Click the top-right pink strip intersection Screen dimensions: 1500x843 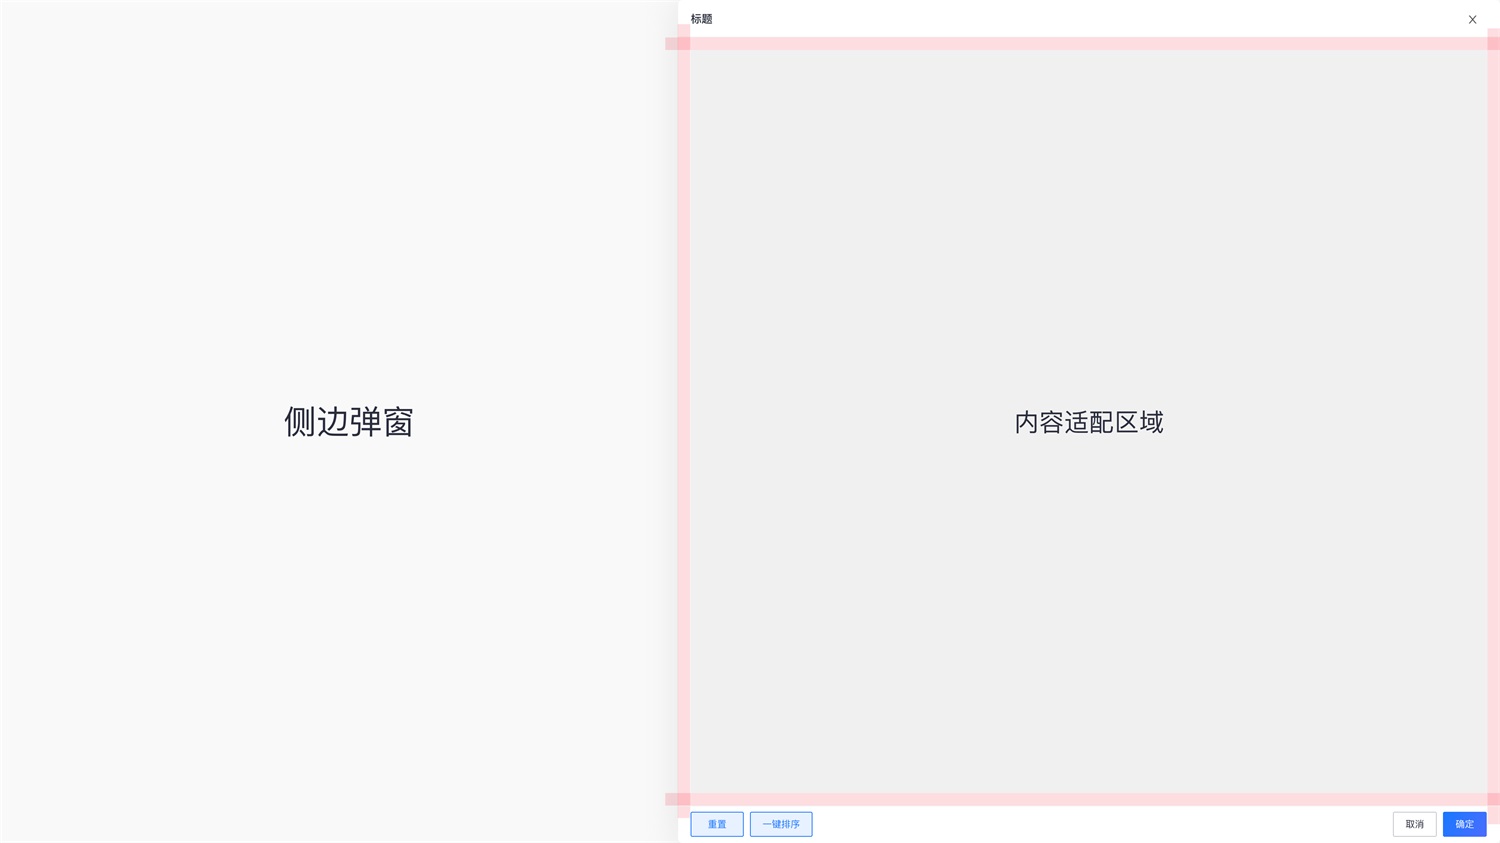(1493, 44)
